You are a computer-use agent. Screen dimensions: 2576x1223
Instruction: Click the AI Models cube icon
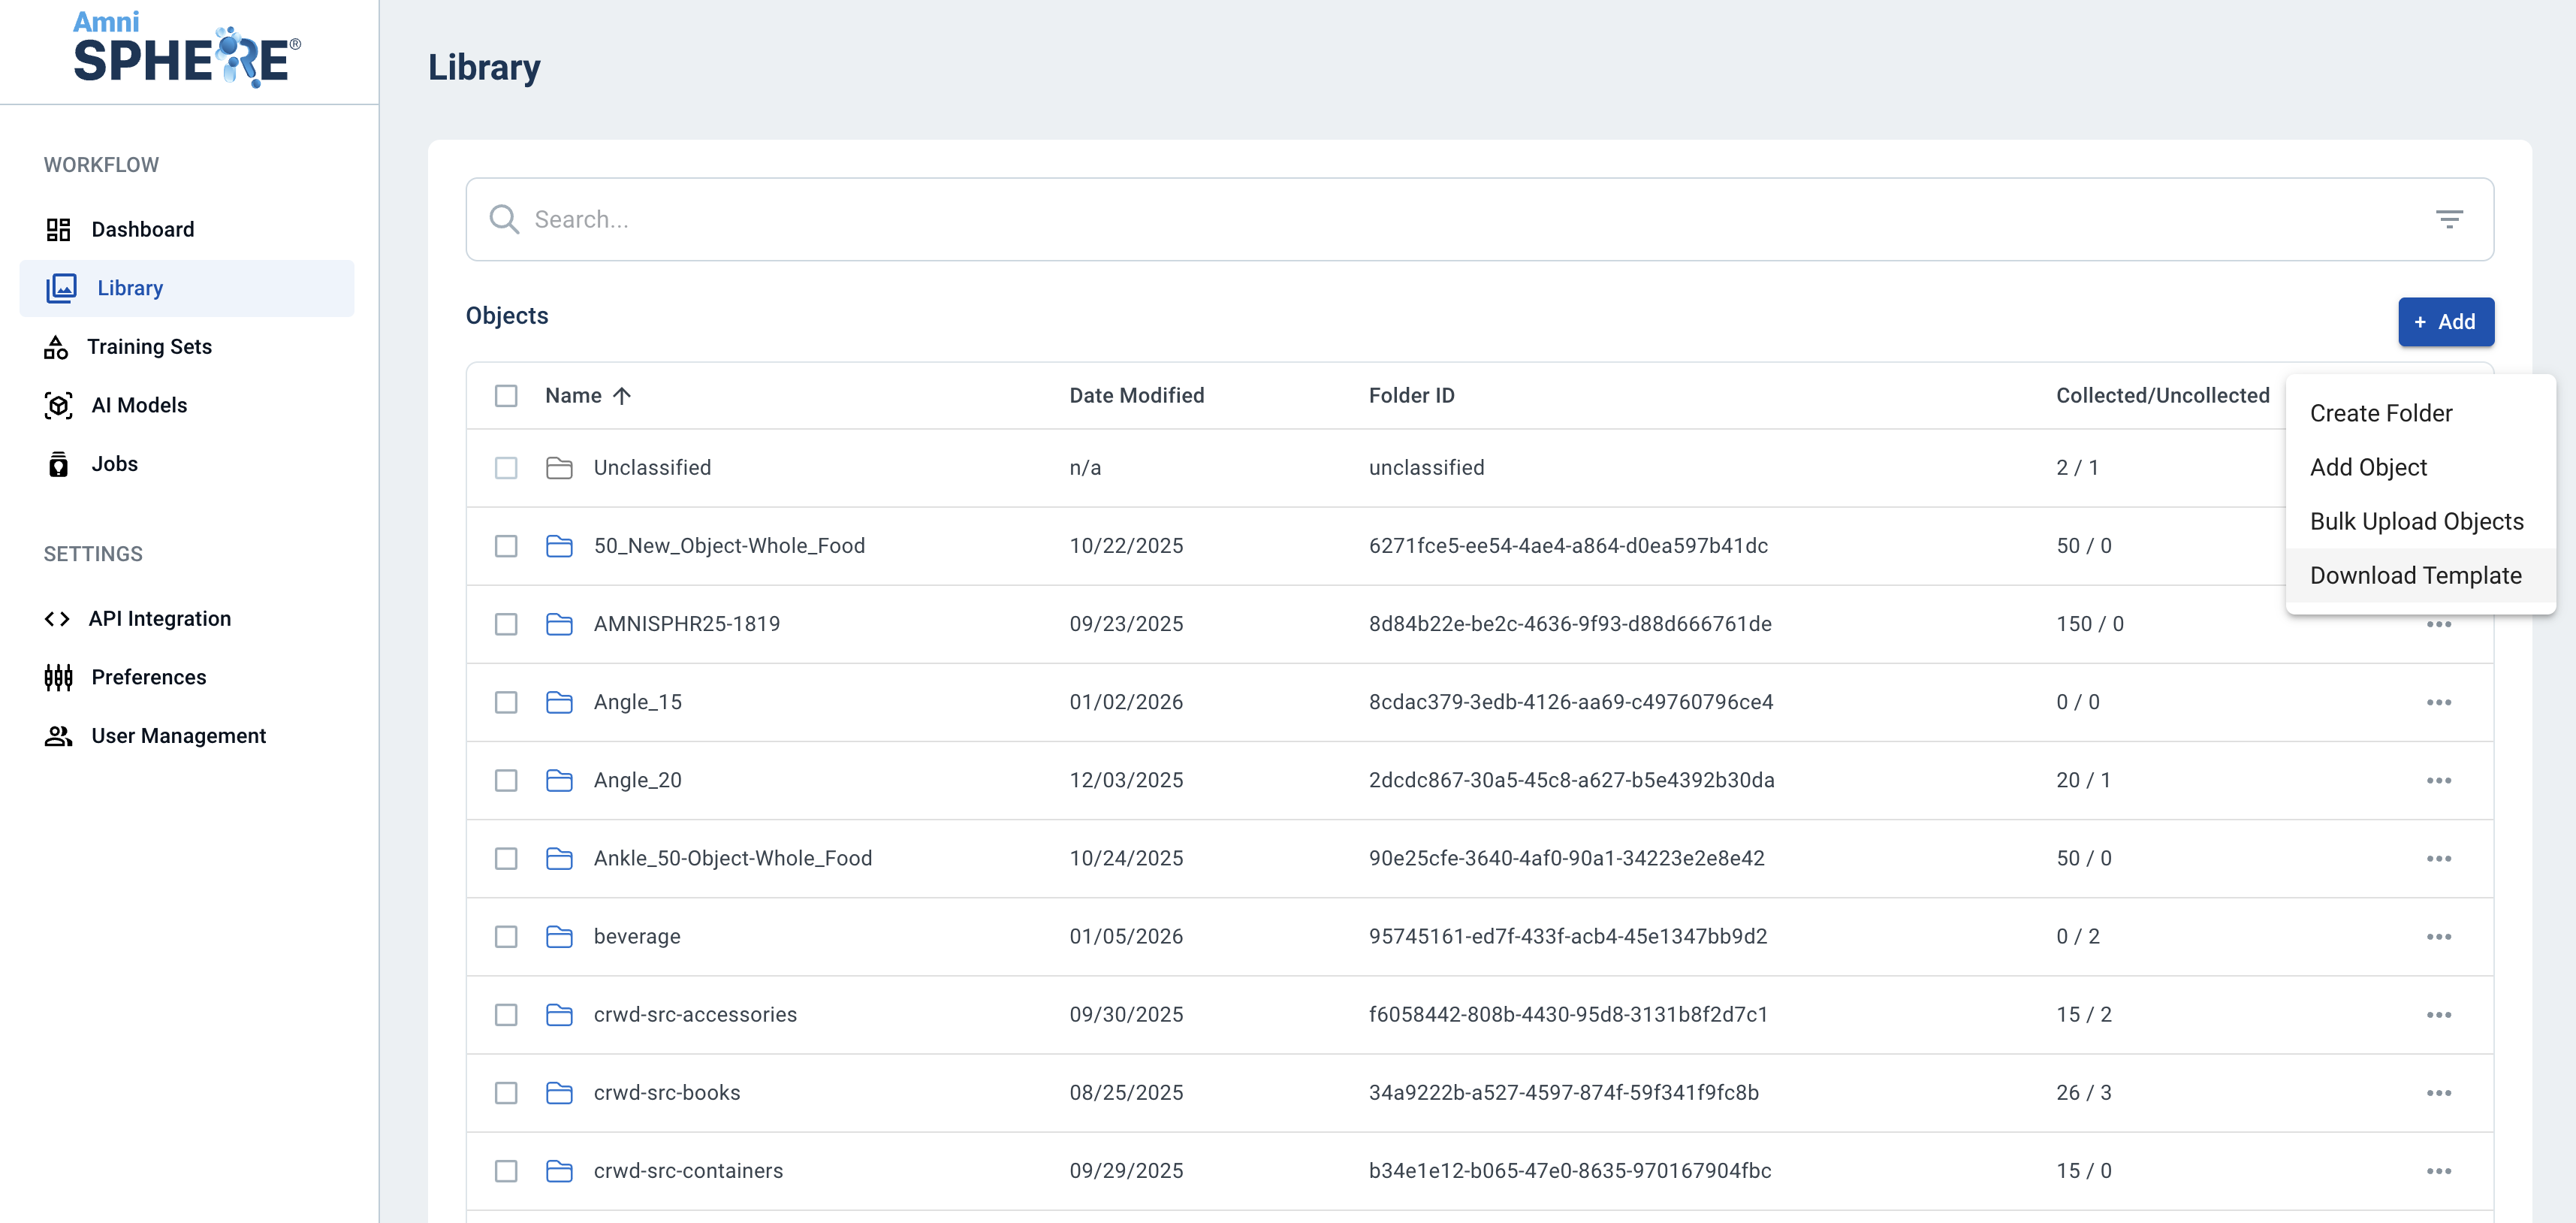[58, 405]
